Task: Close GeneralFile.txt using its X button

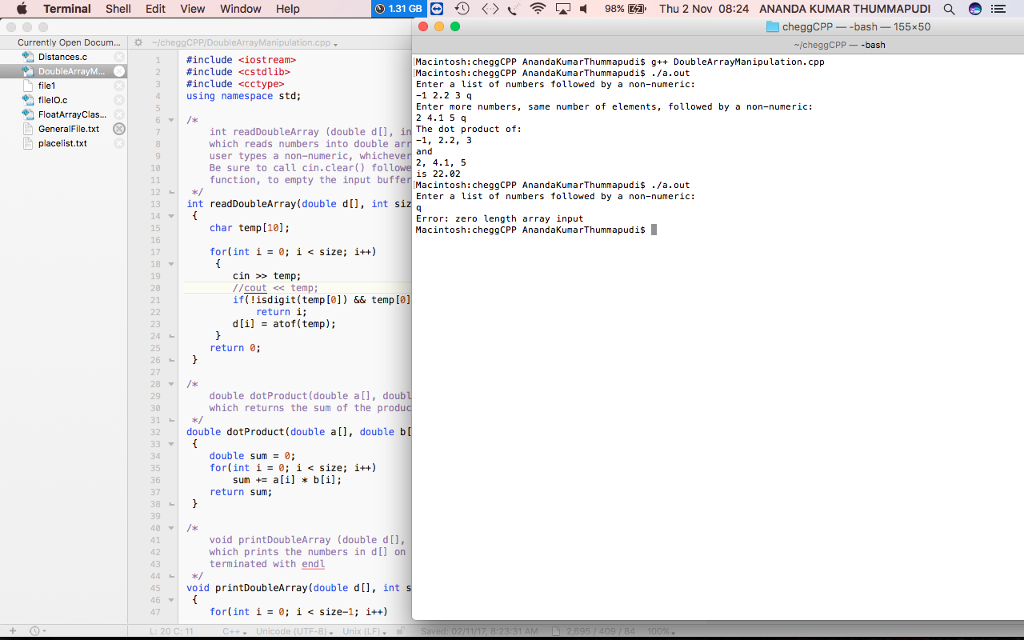Action: point(118,129)
